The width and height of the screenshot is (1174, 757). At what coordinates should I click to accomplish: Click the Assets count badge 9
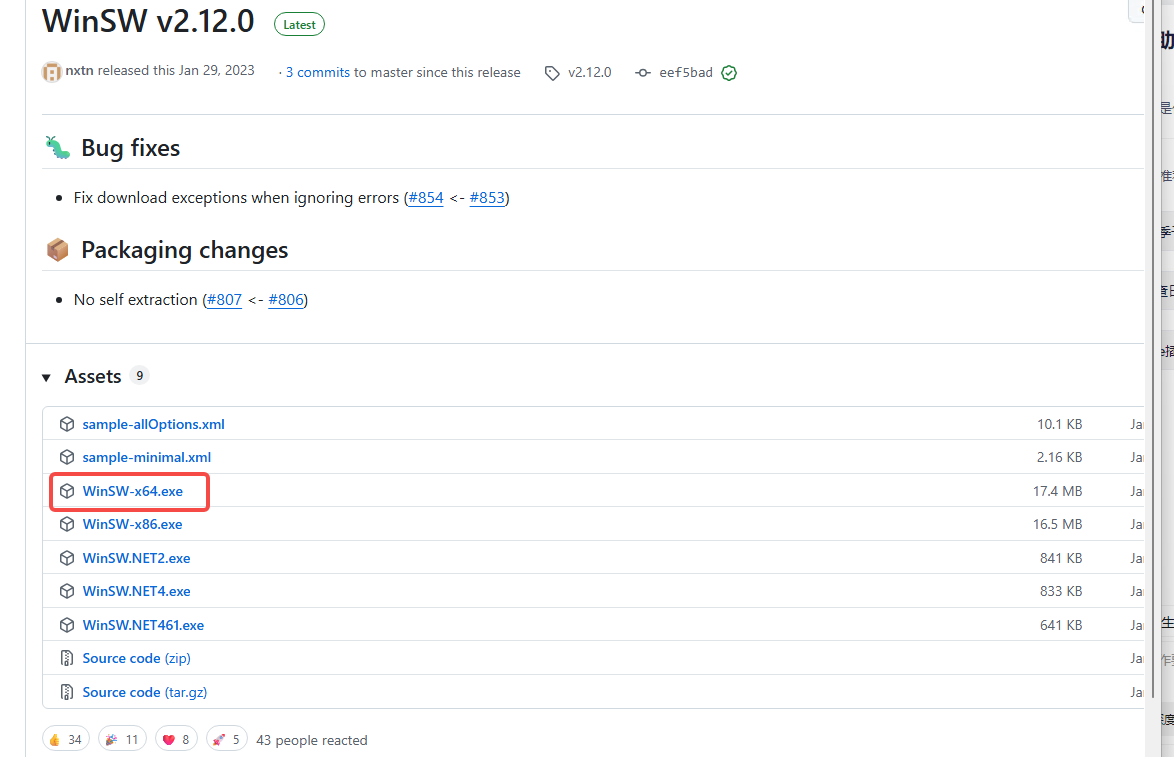pos(139,376)
